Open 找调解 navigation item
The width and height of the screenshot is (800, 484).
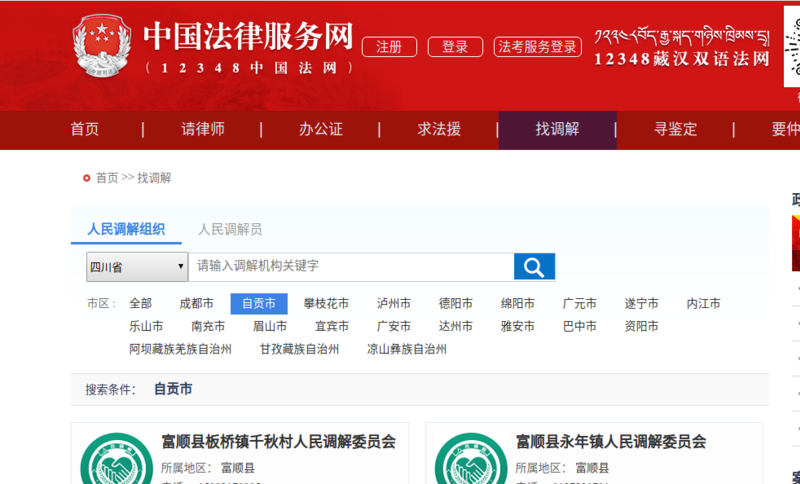coord(558,130)
